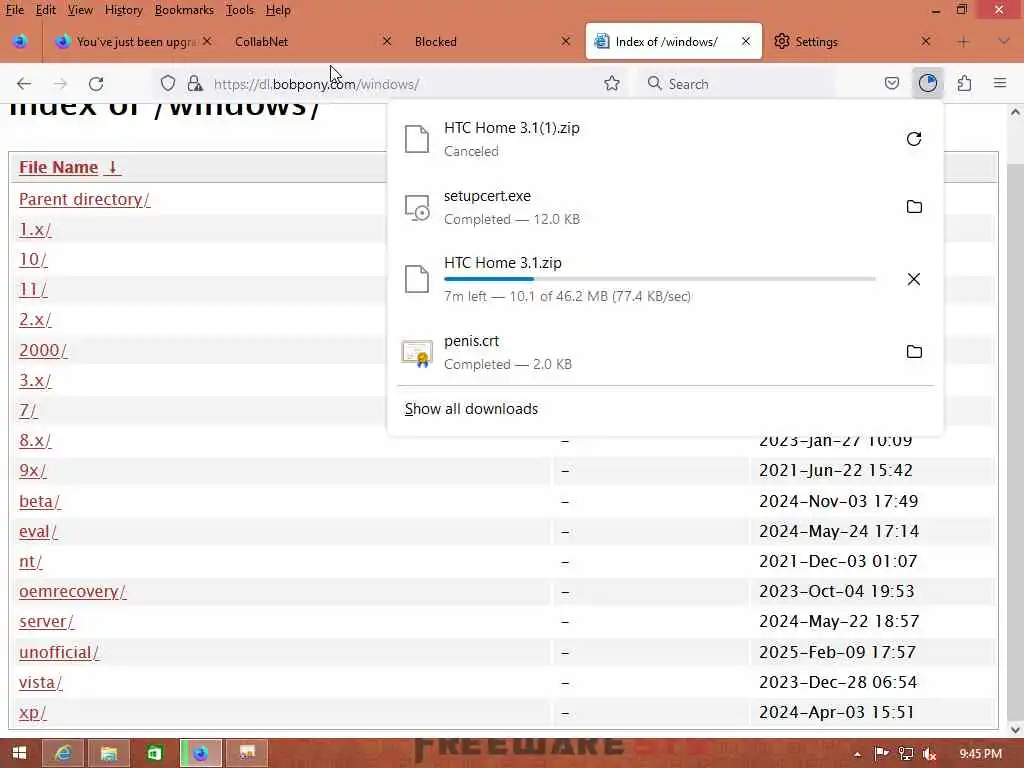Open the tracking protection shield icon
Image resolution: width=1024 pixels, height=768 pixels.
click(x=168, y=84)
